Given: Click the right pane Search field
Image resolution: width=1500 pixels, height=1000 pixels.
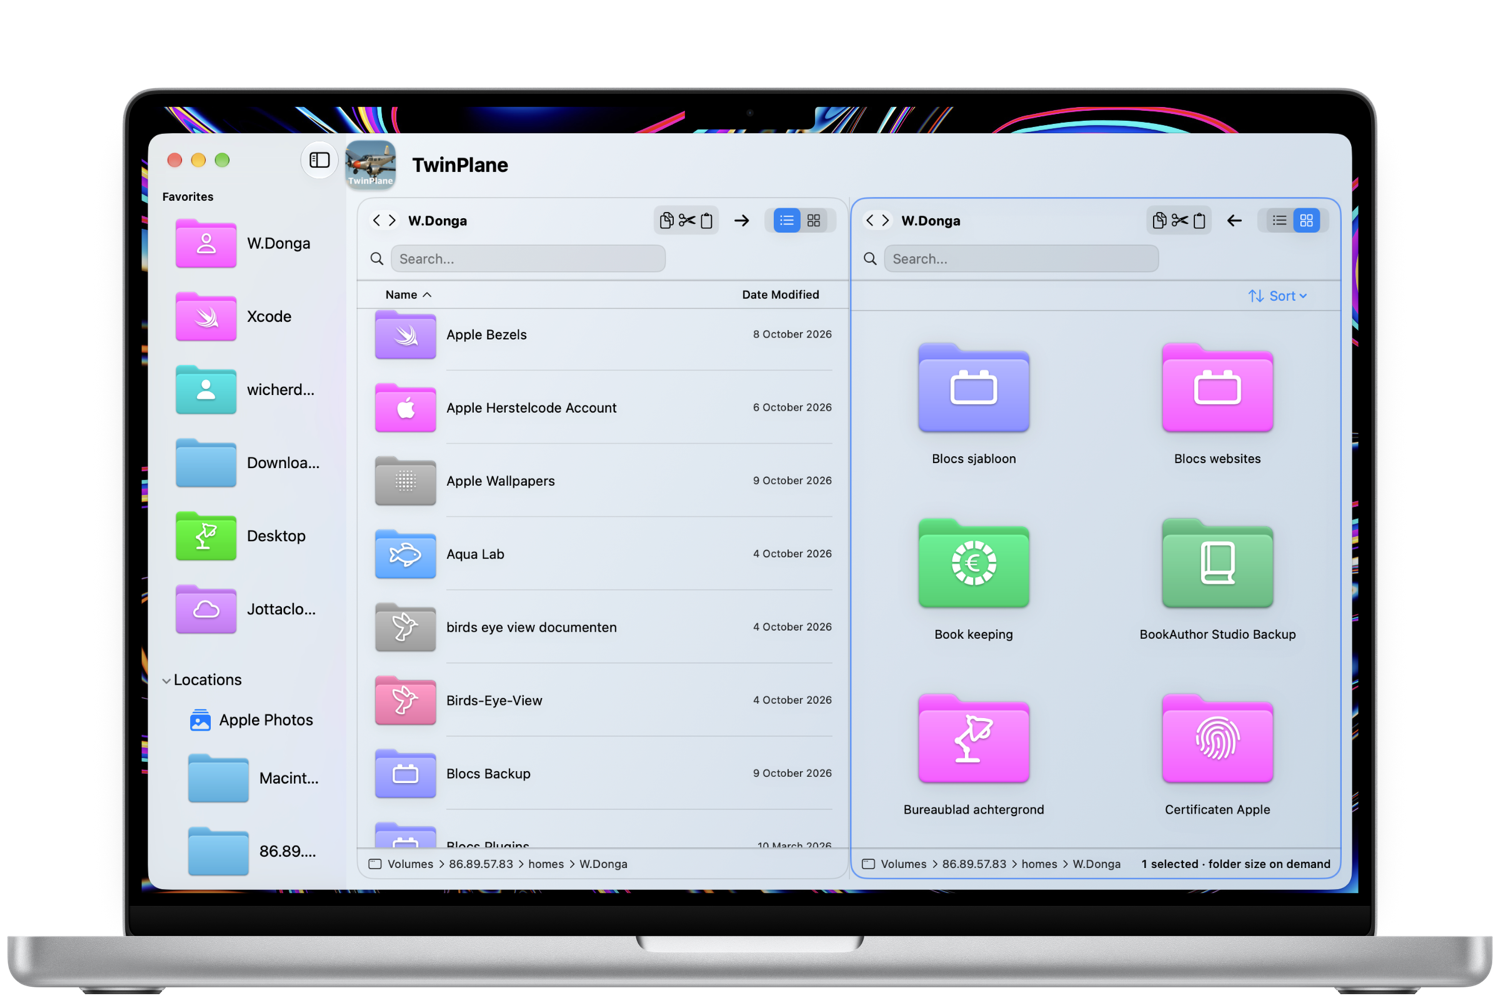Looking at the screenshot, I should pyautogui.click(x=1021, y=259).
